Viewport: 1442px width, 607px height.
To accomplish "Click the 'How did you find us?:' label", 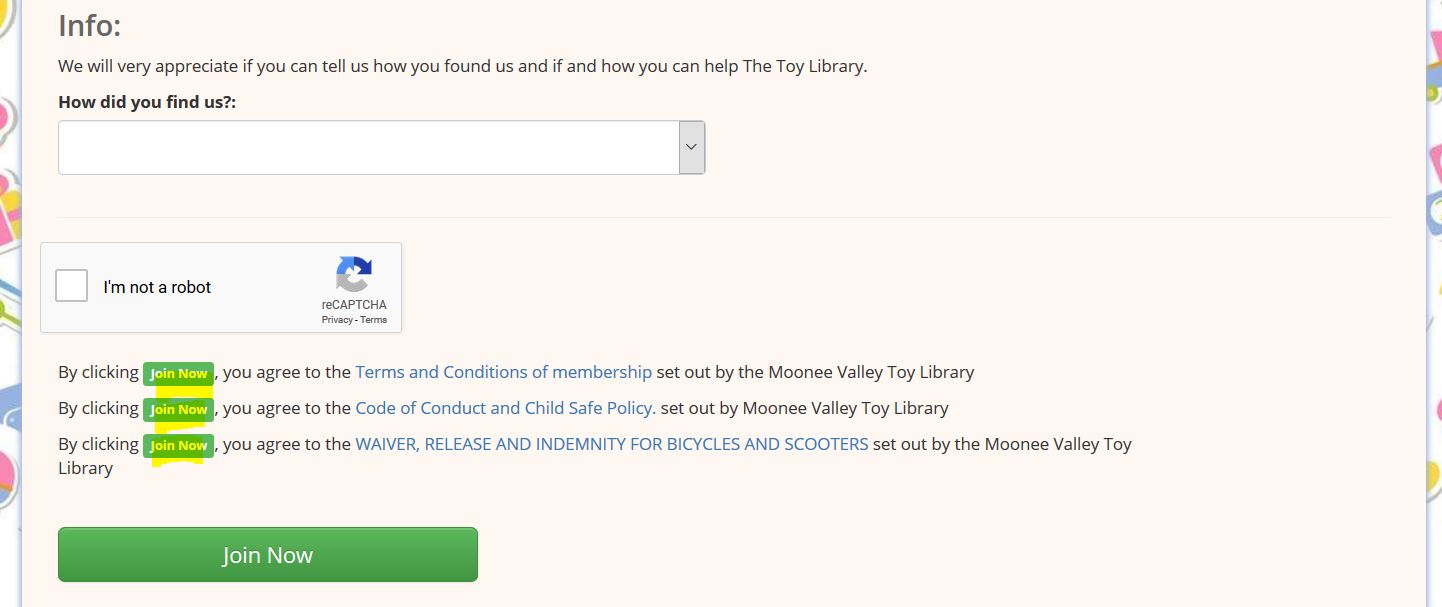I will coord(147,102).
